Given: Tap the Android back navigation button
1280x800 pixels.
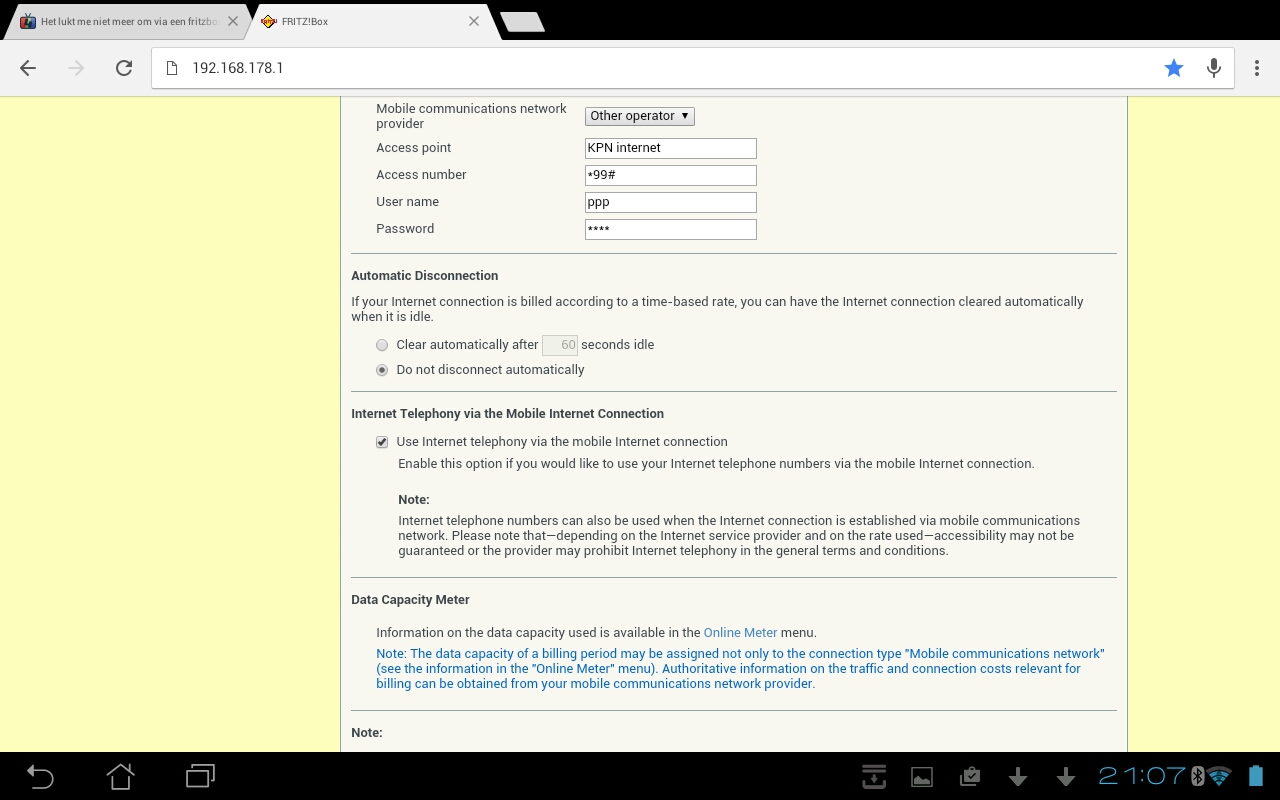Looking at the screenshot, I should click(40, 776).
